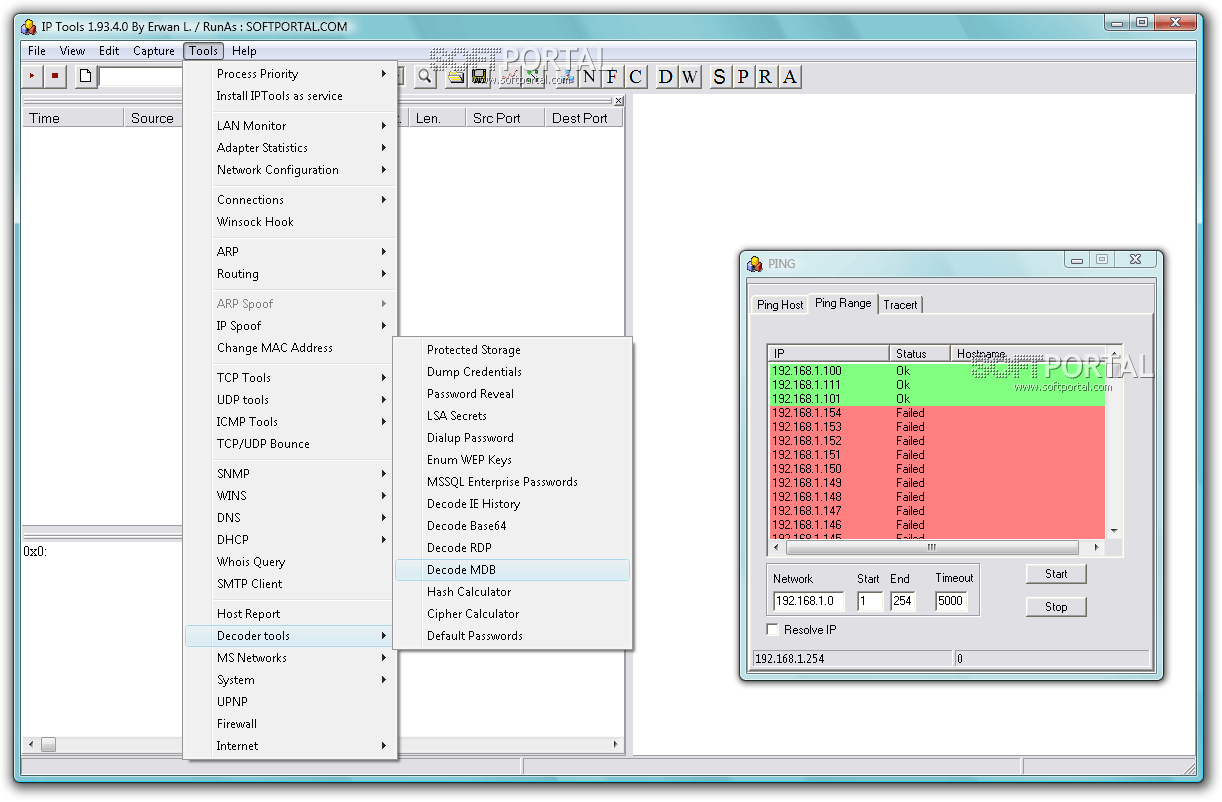Click the PING window title icon
Screen dimensions: 1222x802
point(755,263)
